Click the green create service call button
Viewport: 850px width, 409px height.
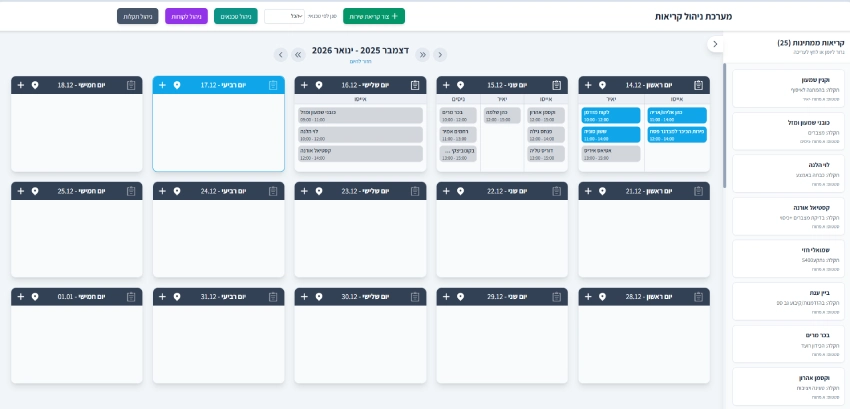[x=374, y=17]
